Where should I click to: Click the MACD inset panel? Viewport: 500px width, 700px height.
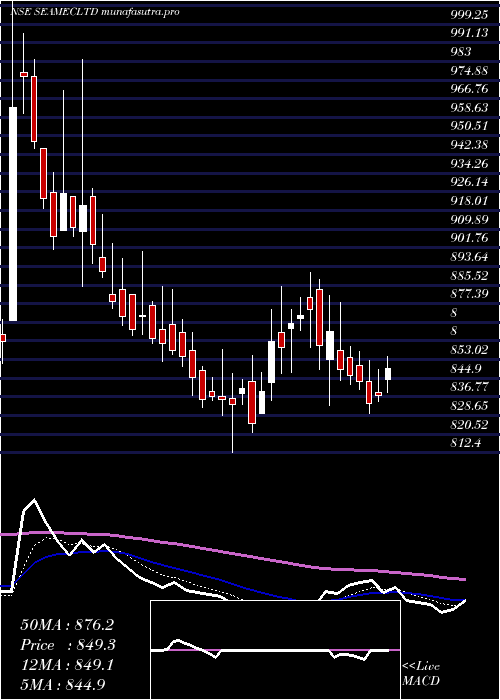pyautogui.click(x=275, y=650)
